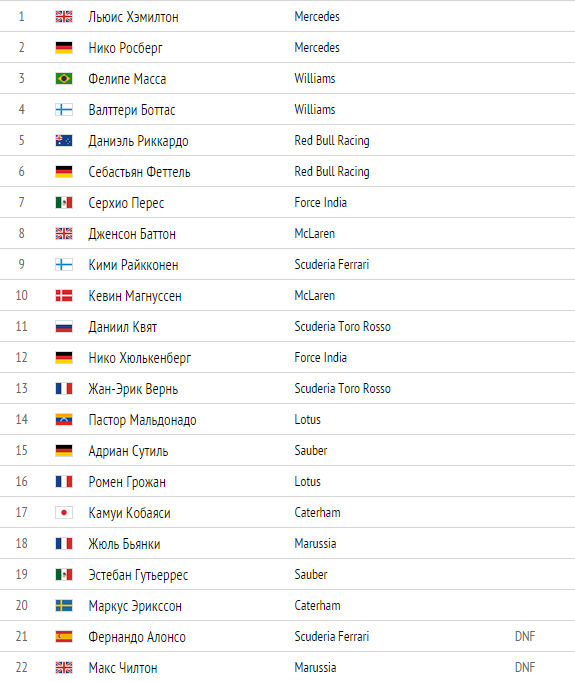Image resolution: width=575 pixels, height=682 pixels.
Task: Open driver Жюль Бьянки
Action: (124, 544)
